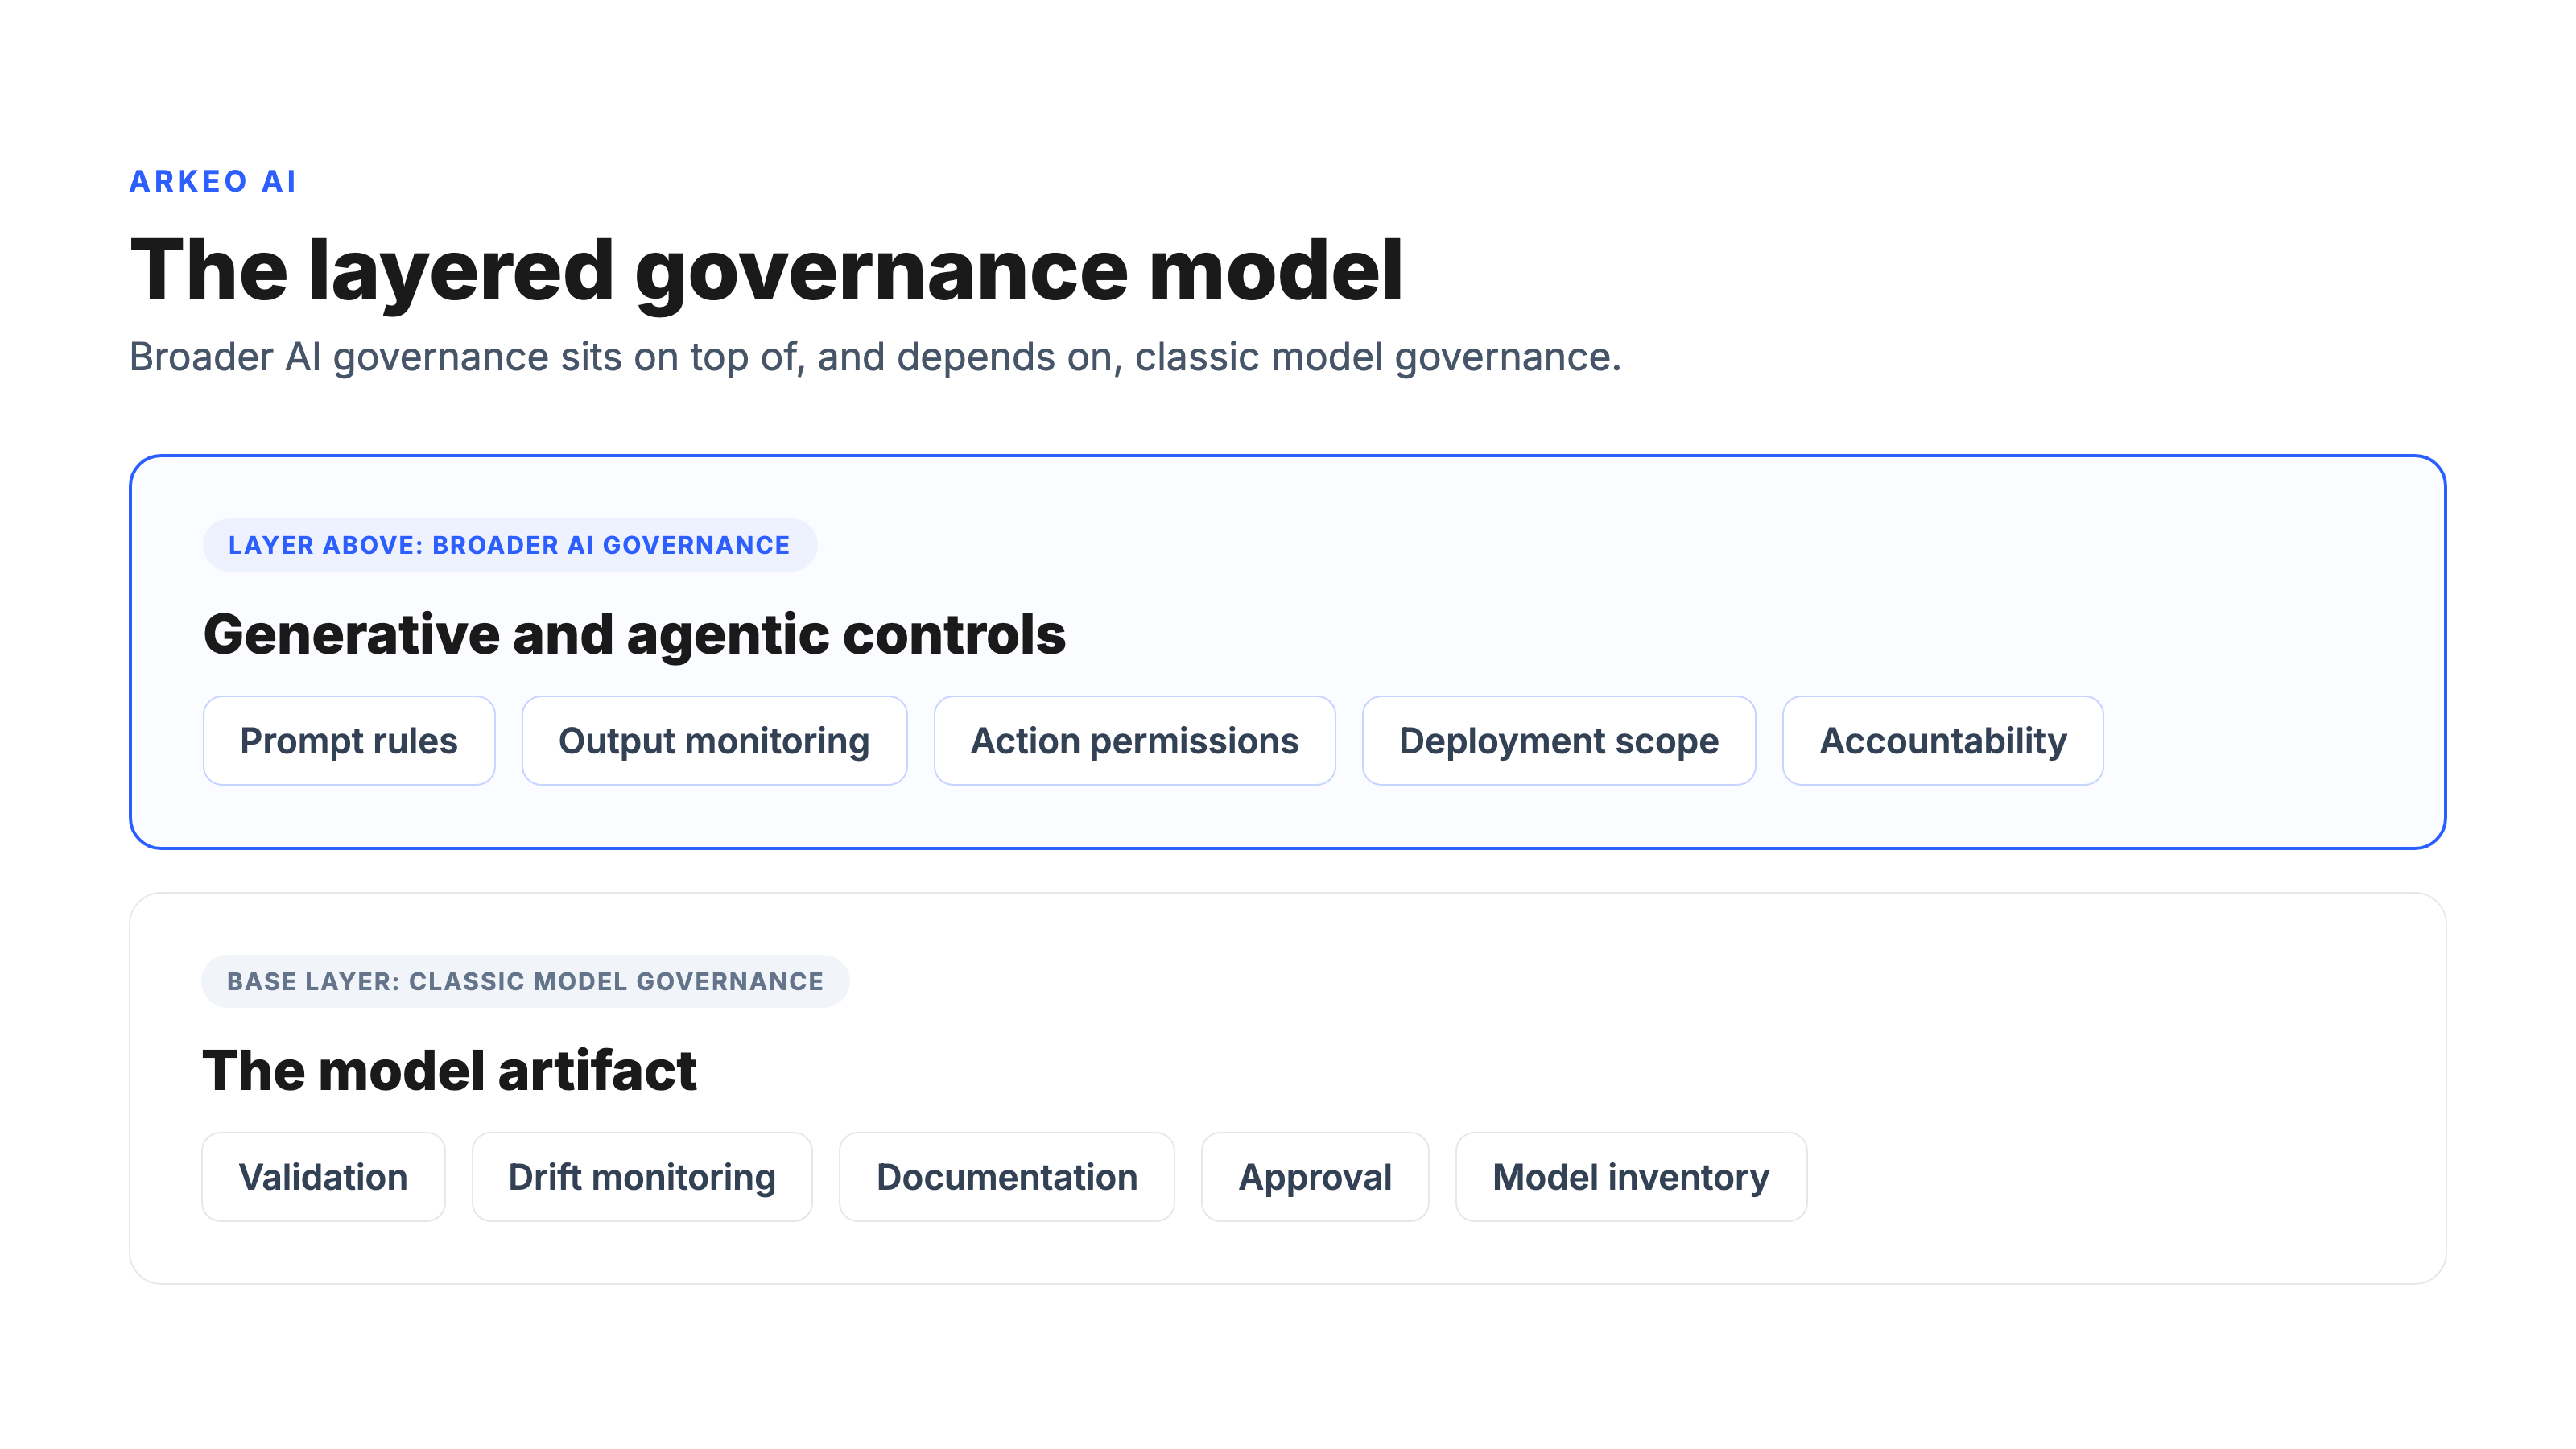Select the Output monitoring chip

tap(714, 741)
